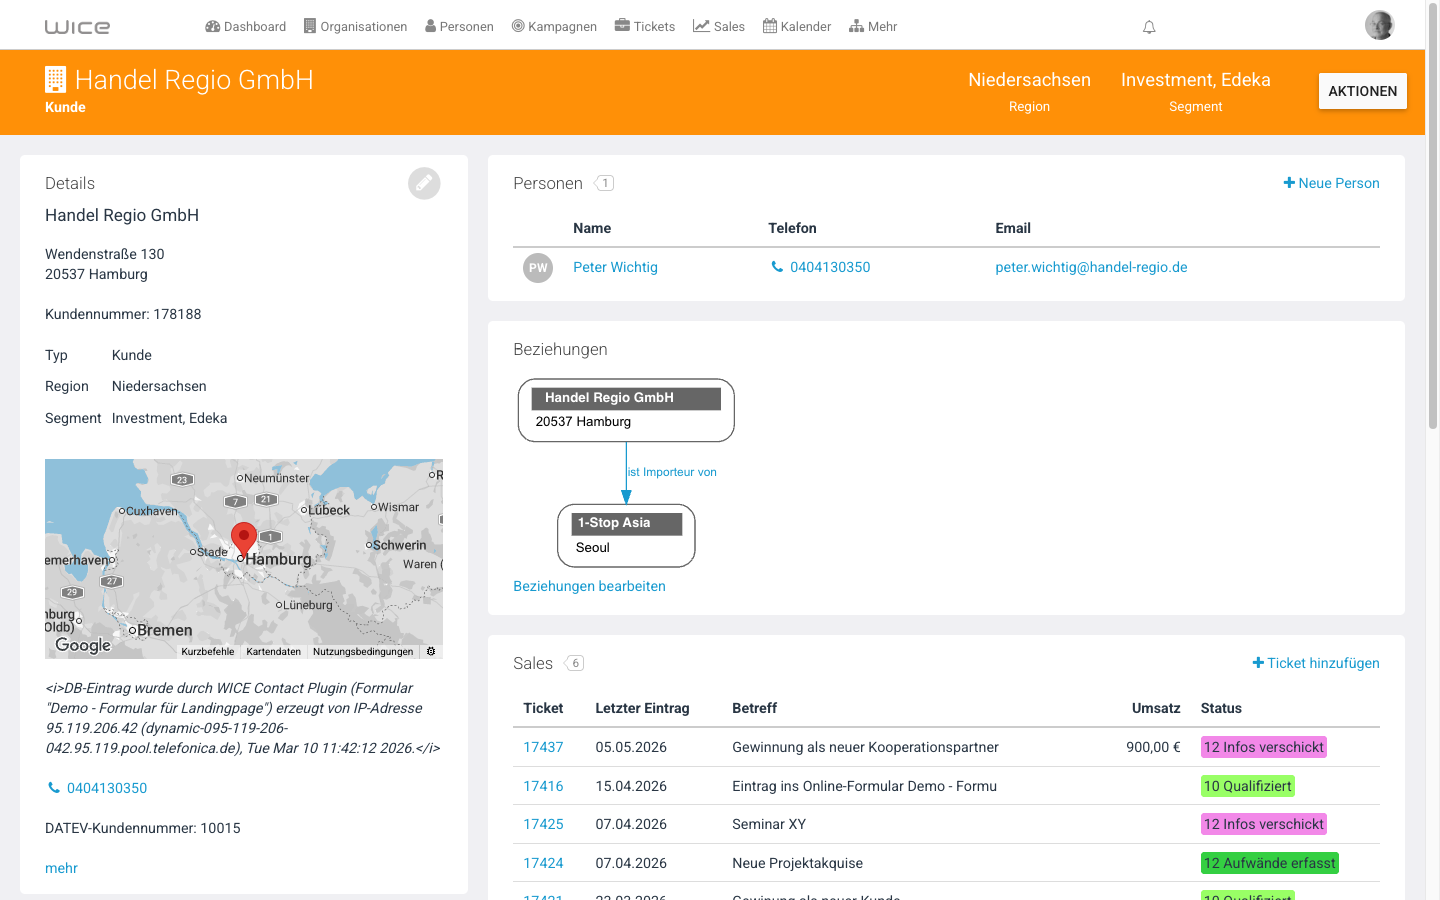Open Peter Wichtig's profile link
Viewport: 1440px width, 900px height.
point(615,267)
